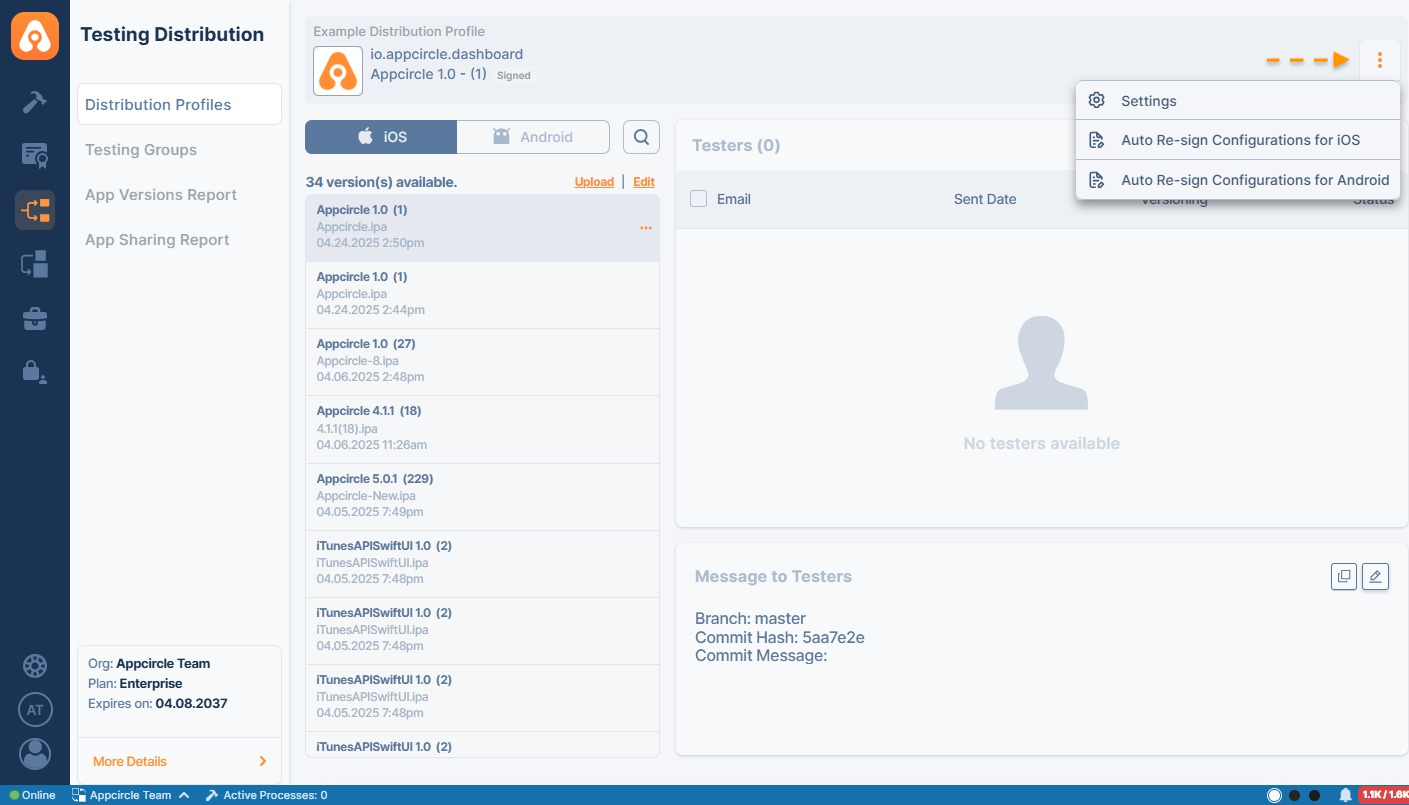Viewport: 1409px width, 805px height.
Task: Select the iOS platform tab
Action: pos(381,137)
